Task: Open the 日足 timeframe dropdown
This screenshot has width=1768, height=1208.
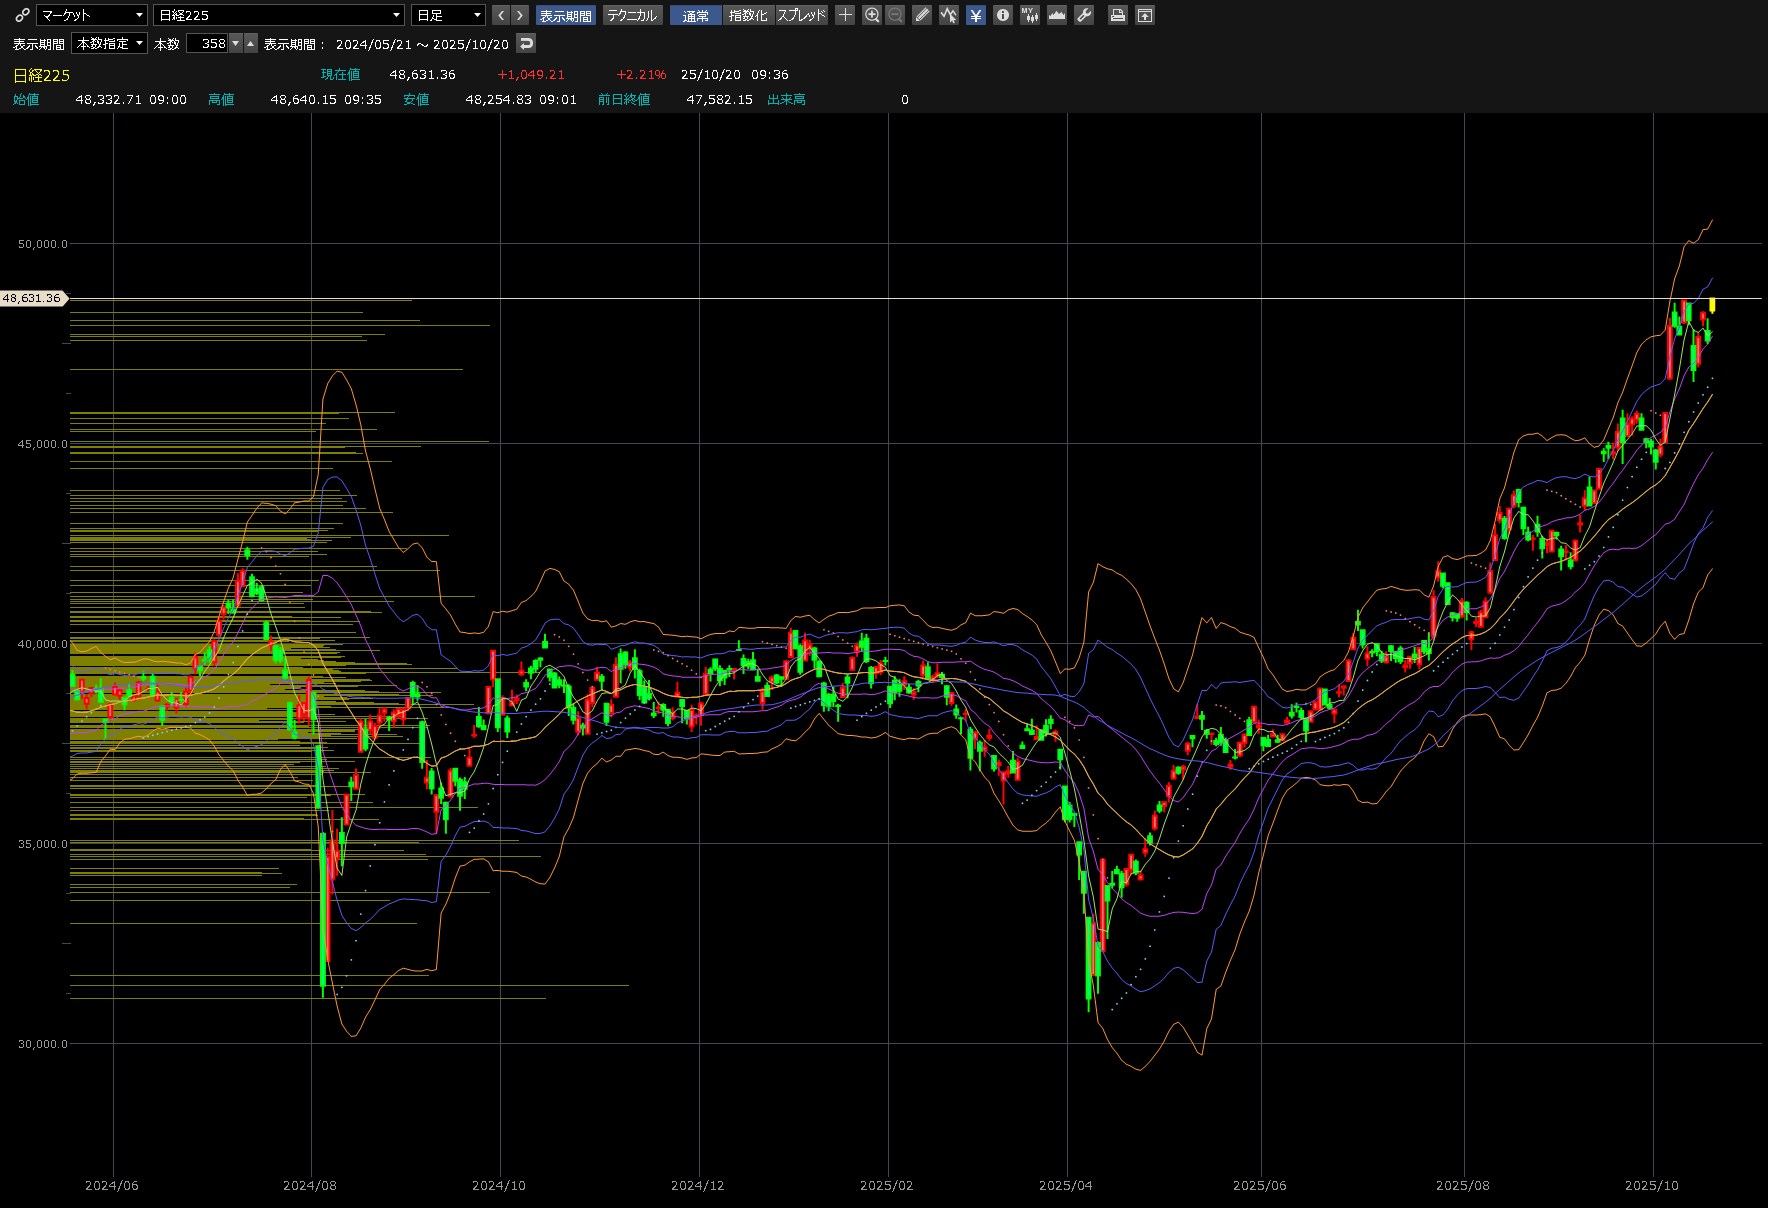Action: point(448,15)
